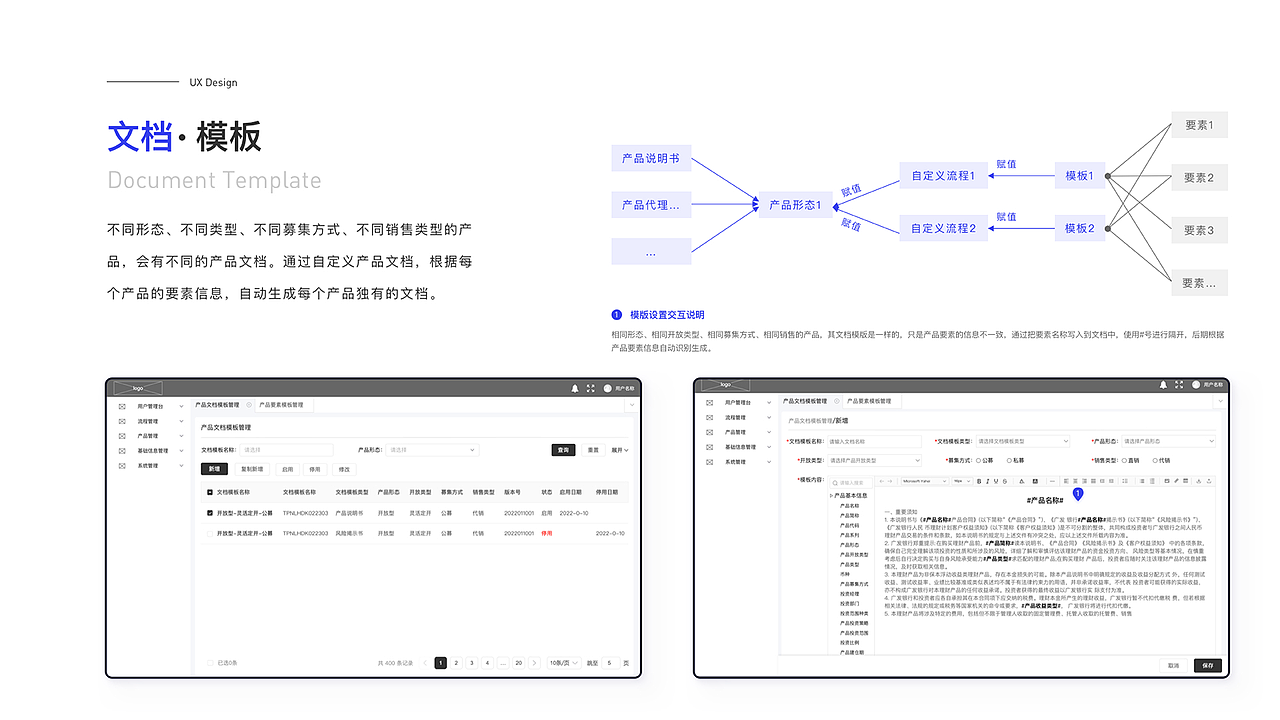
Task: Open the 产品形态 dropdown in the left window filter
Action: (x=433, y=450)
